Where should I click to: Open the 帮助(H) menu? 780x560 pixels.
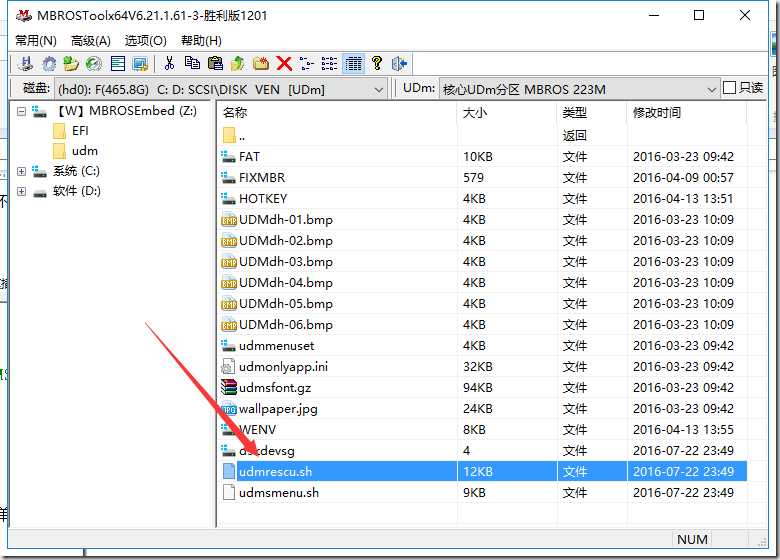click(201, 40)
